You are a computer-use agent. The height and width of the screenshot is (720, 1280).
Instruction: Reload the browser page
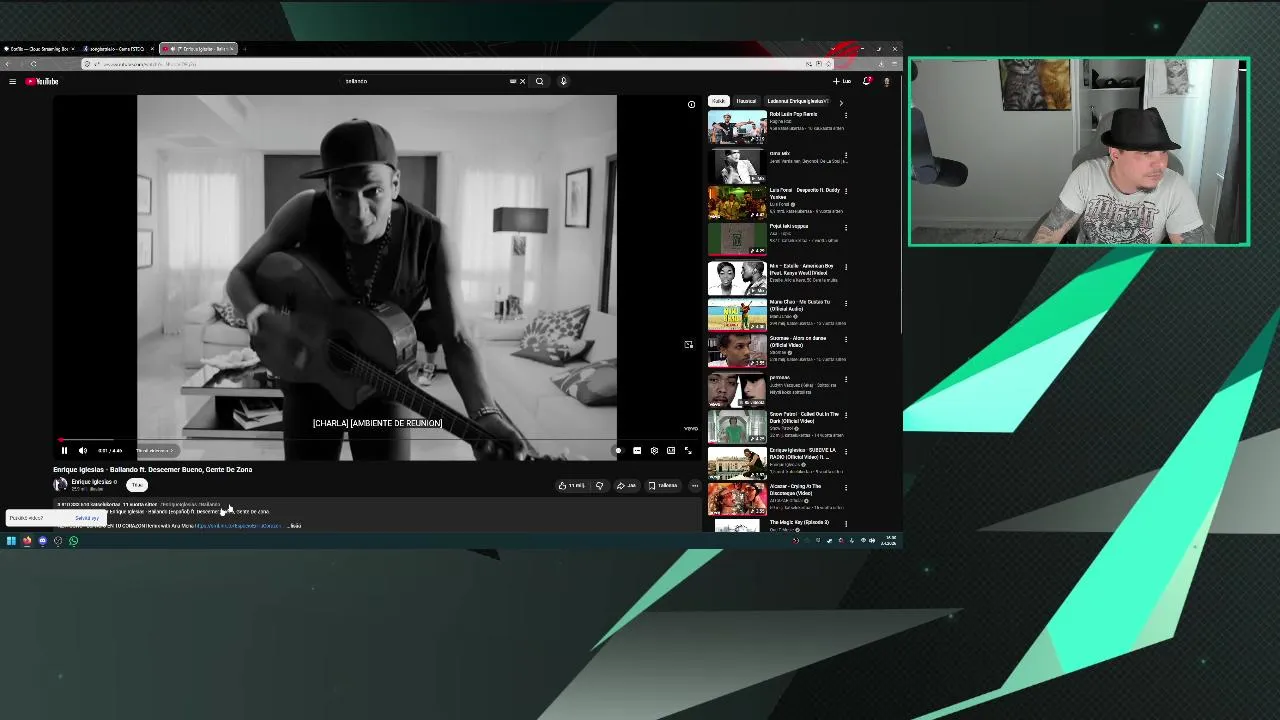click(33, 64)
